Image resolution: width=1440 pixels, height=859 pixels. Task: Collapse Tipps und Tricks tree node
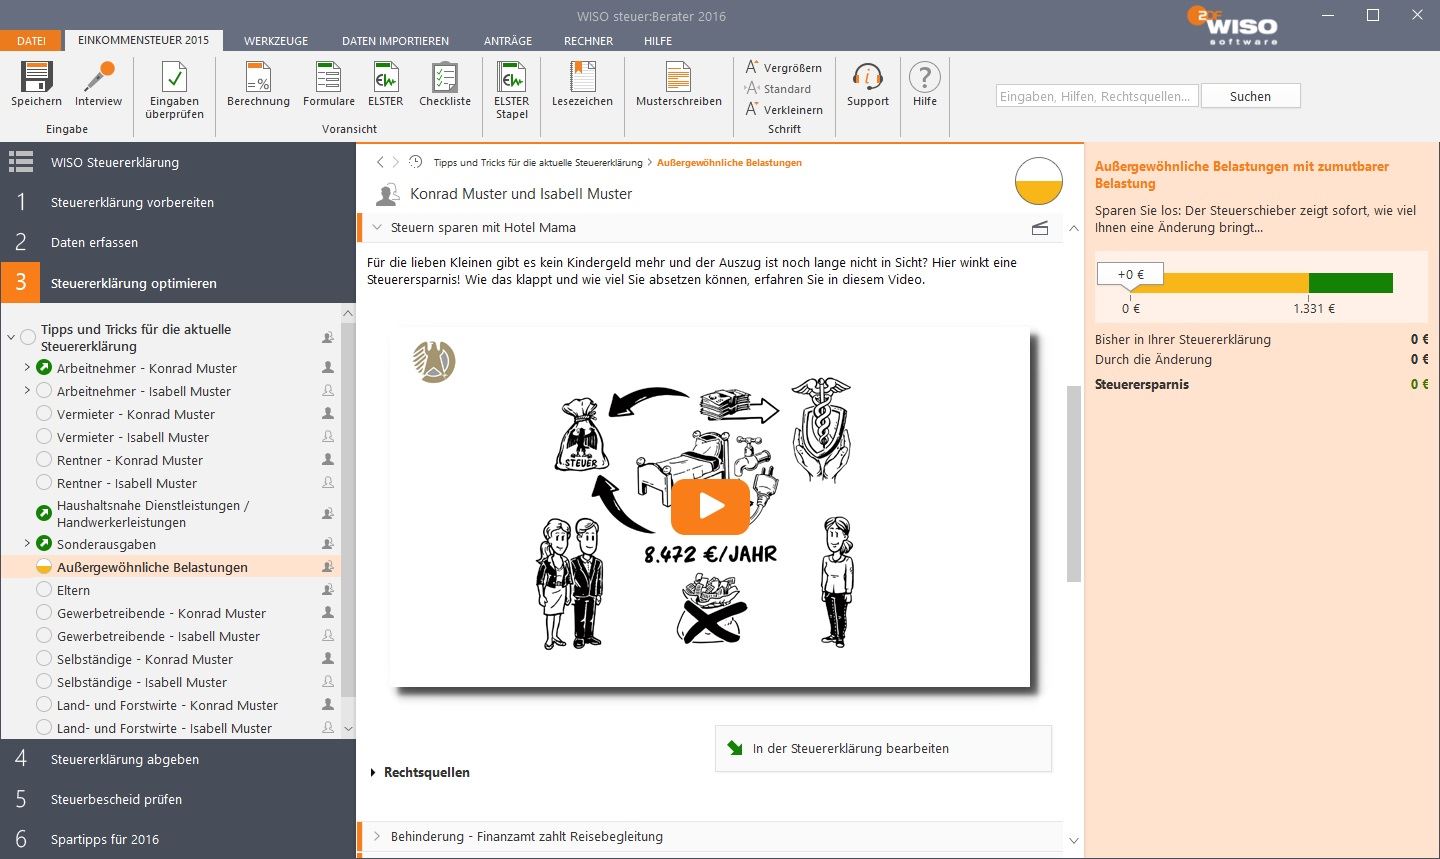(11, 337)
